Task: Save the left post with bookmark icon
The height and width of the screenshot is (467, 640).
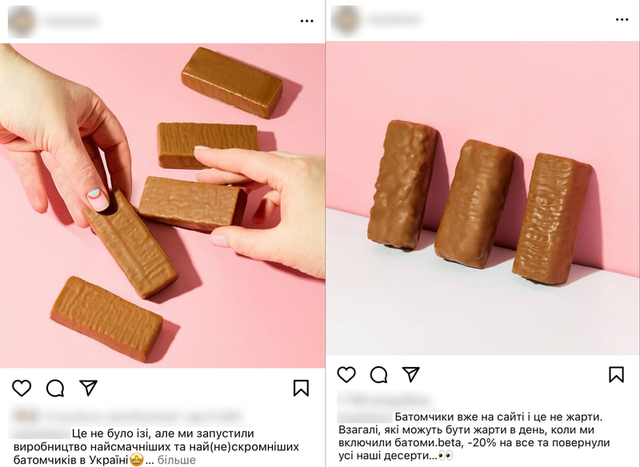Action: click(301, 388)
